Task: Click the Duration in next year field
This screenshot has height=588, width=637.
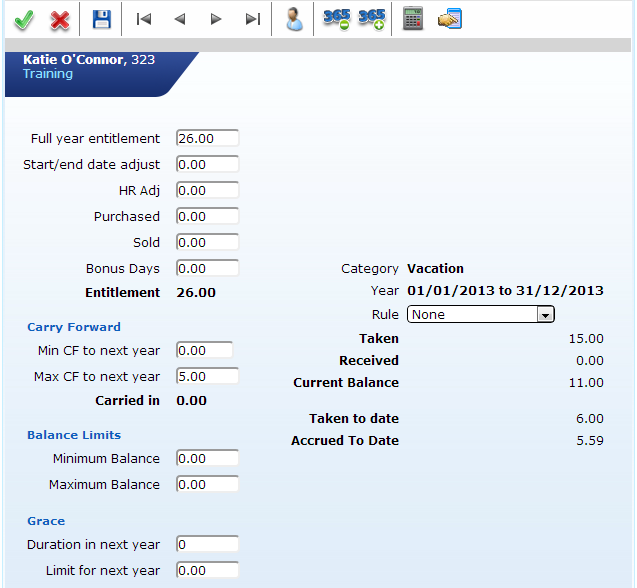Action: (207, 544)
